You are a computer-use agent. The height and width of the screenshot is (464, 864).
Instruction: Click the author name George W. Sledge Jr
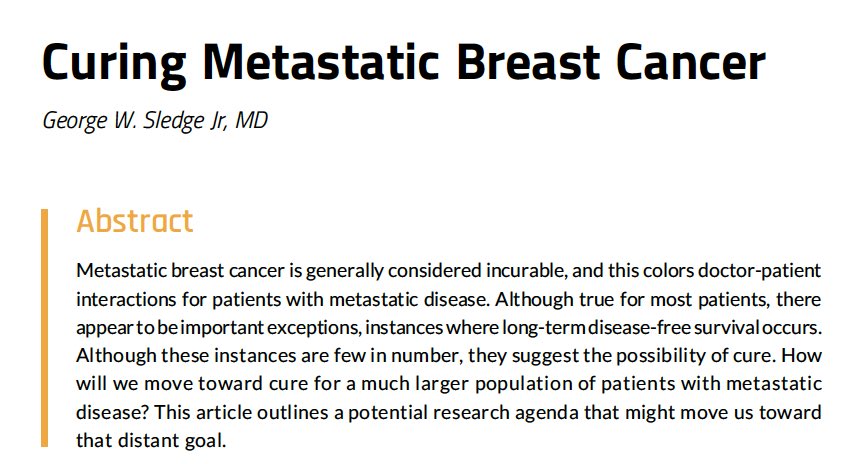[x=134, y=121]
